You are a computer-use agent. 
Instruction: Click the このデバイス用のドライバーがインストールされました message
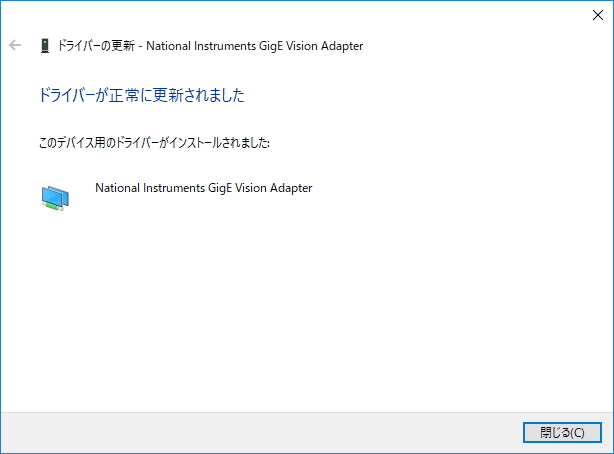point(154,143)
